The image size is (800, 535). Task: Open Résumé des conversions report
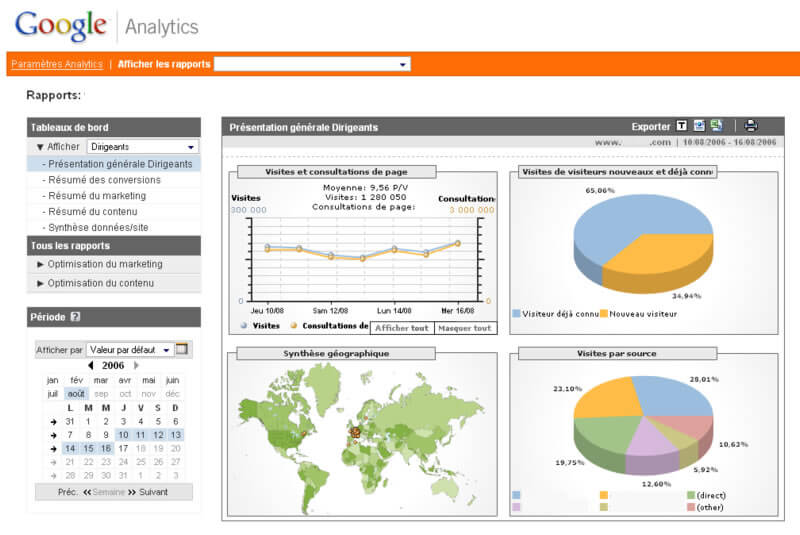click(104, 180)
